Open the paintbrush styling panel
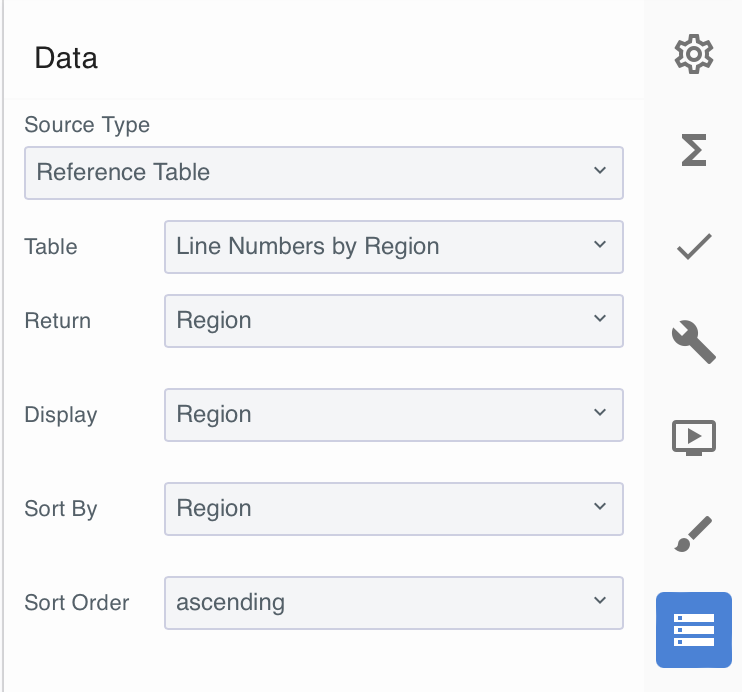Viewport: 742px width, 692px height. (x=693, y=534)
